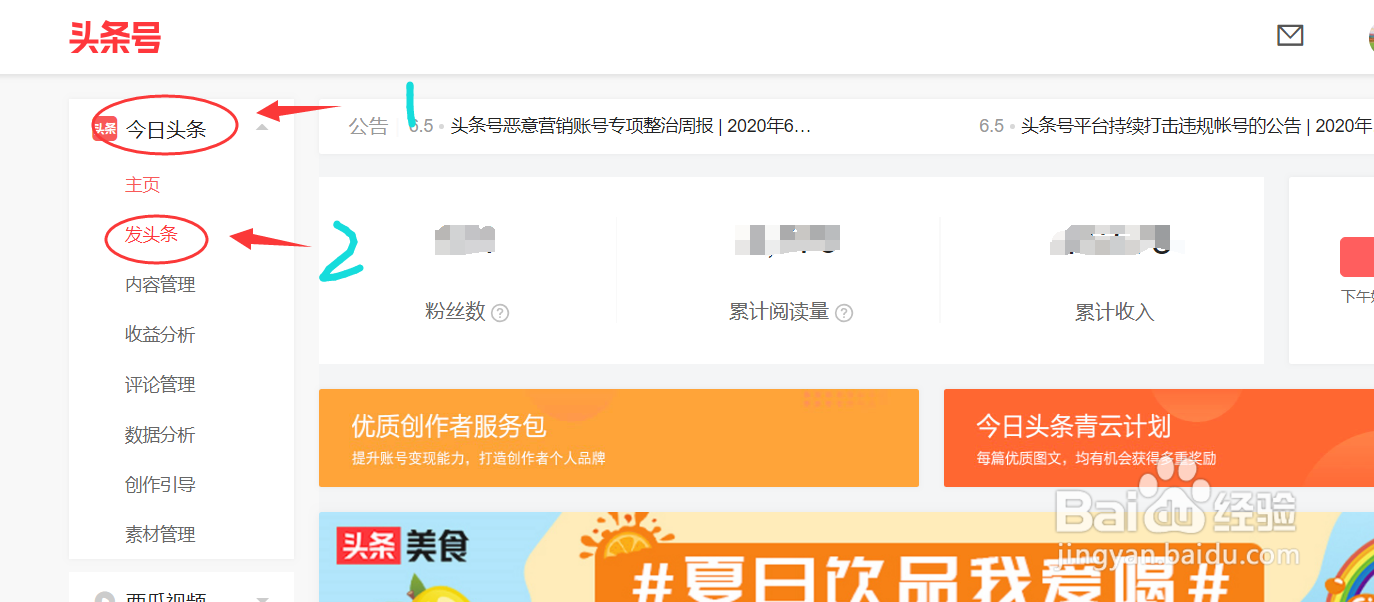Open the 优质创作者服务包 orange banner
This screenshot has height=602, width=1374.
[619, 438]
